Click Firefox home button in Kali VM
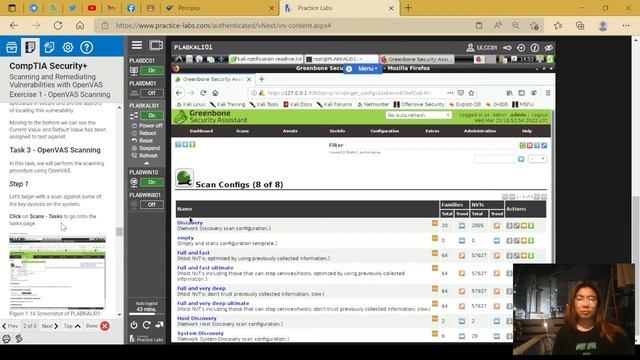Screen dimensions: 640x360 215,93
